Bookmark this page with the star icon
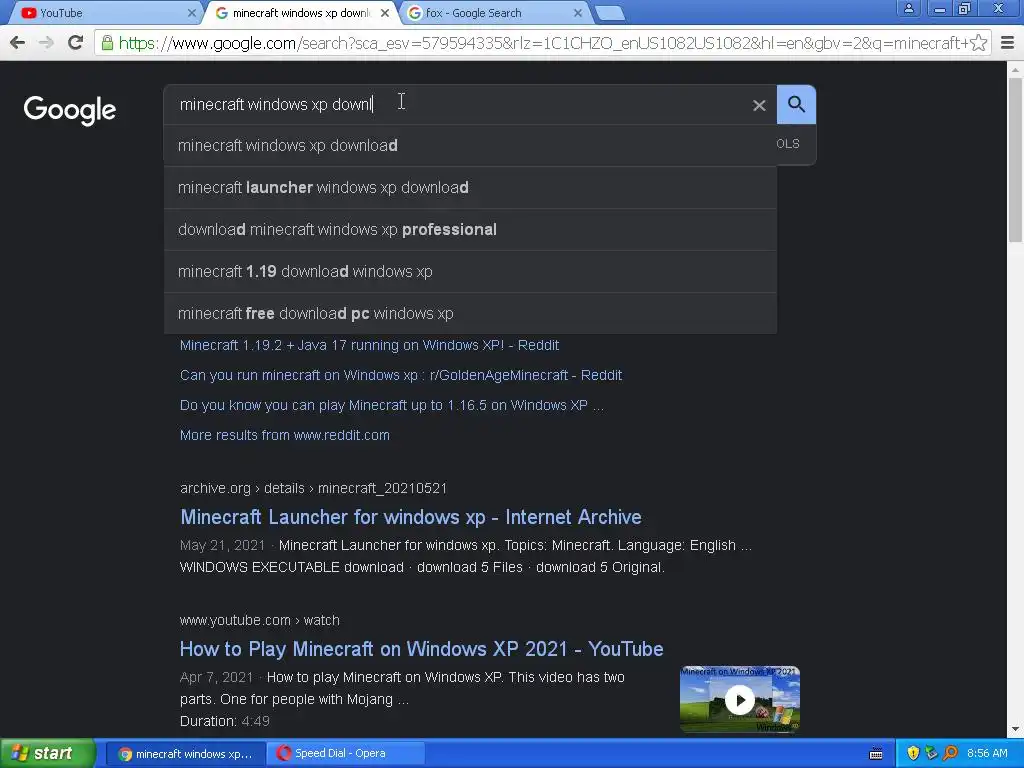1024x768 pixels. [978, 43]
